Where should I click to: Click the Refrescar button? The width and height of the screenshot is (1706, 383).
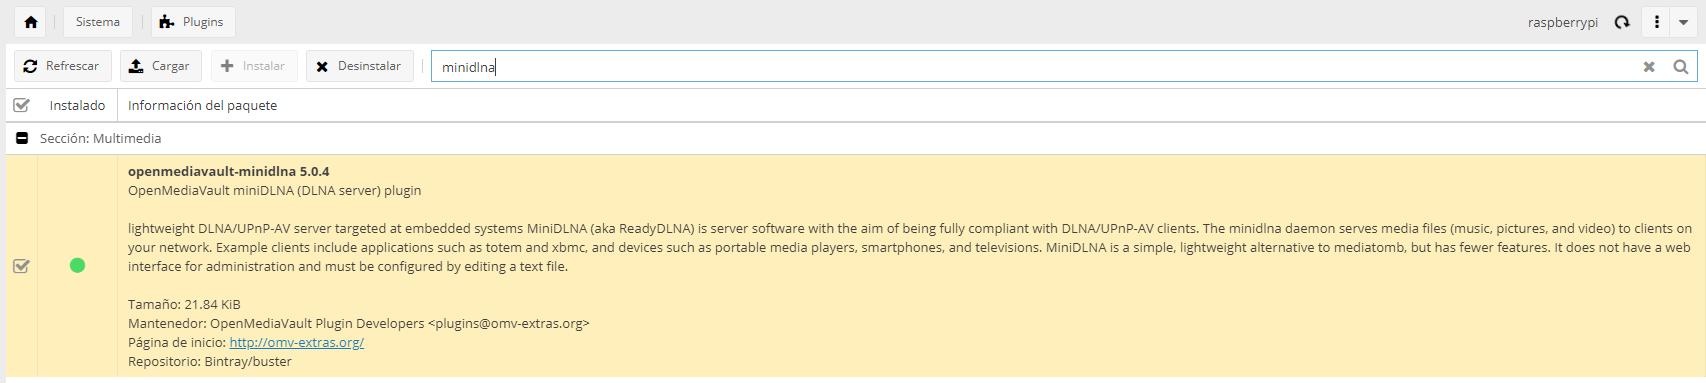click(x=63, y=66)
